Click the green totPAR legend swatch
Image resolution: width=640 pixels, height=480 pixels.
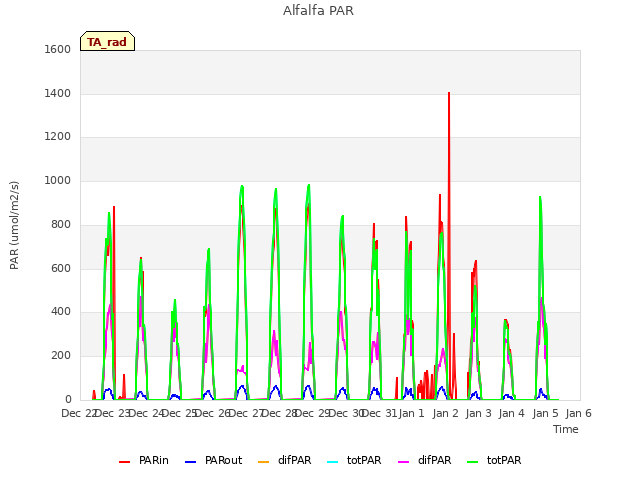472,462
